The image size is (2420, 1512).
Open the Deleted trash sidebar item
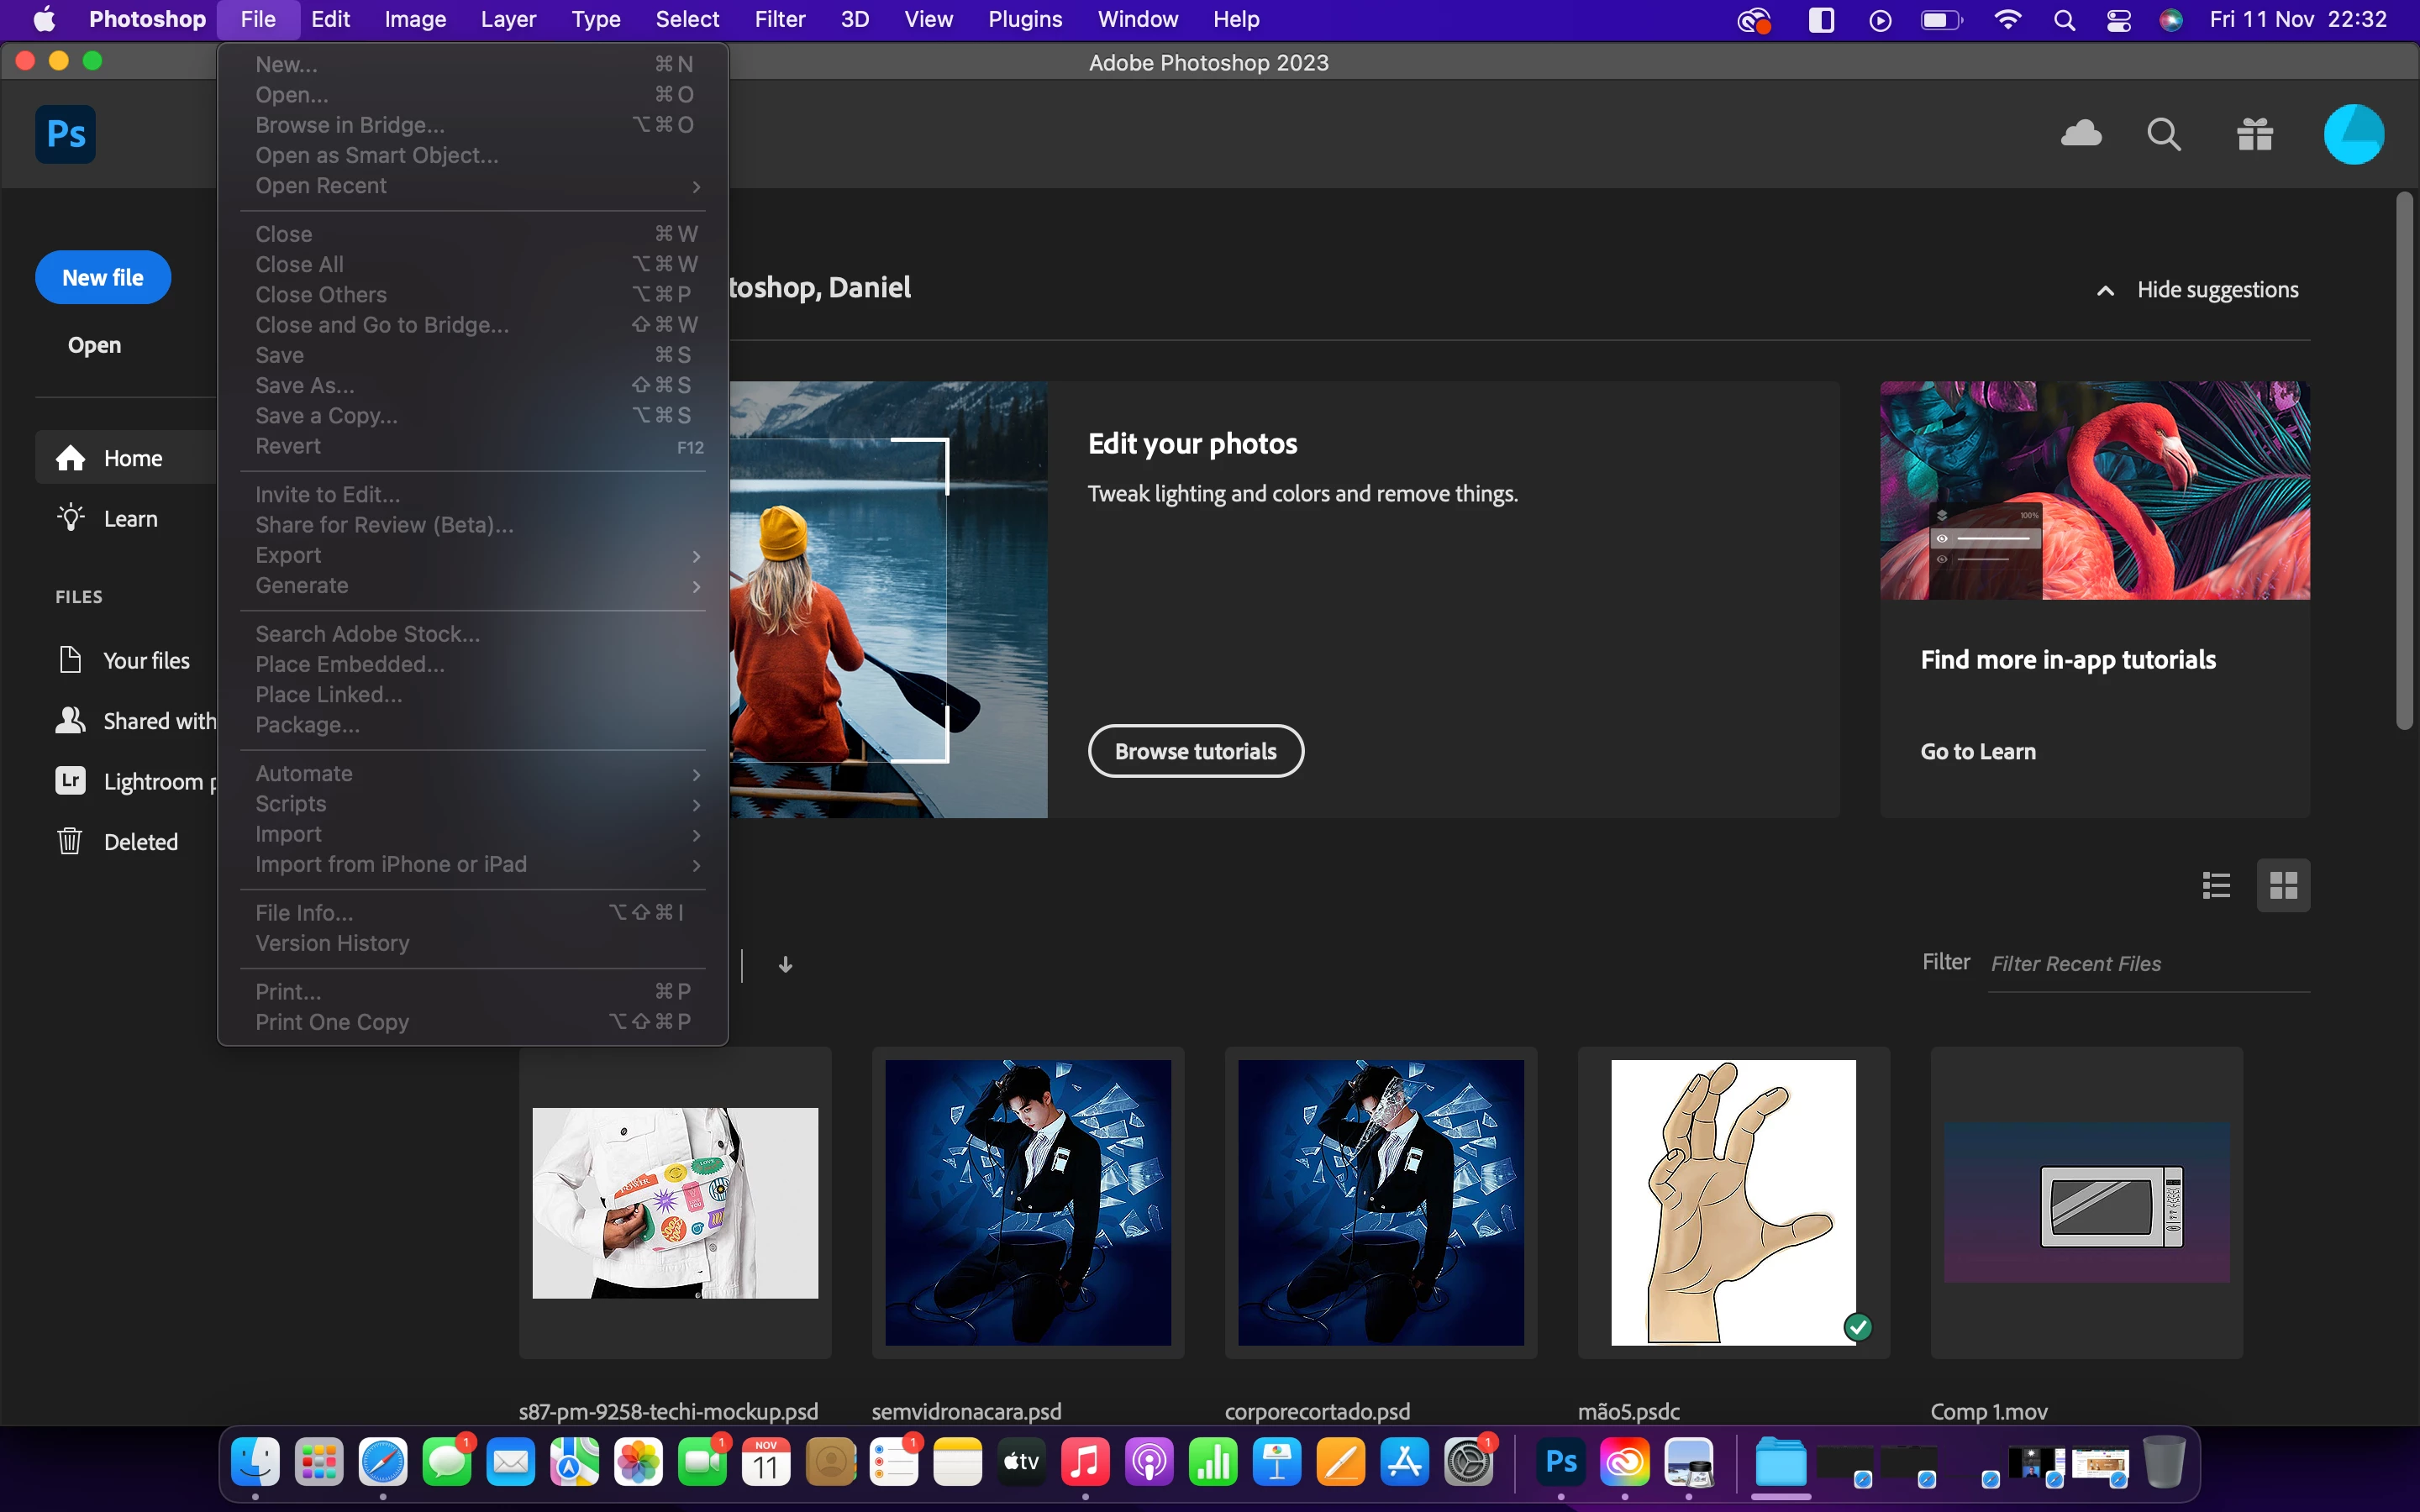click(x=140, y=841)
